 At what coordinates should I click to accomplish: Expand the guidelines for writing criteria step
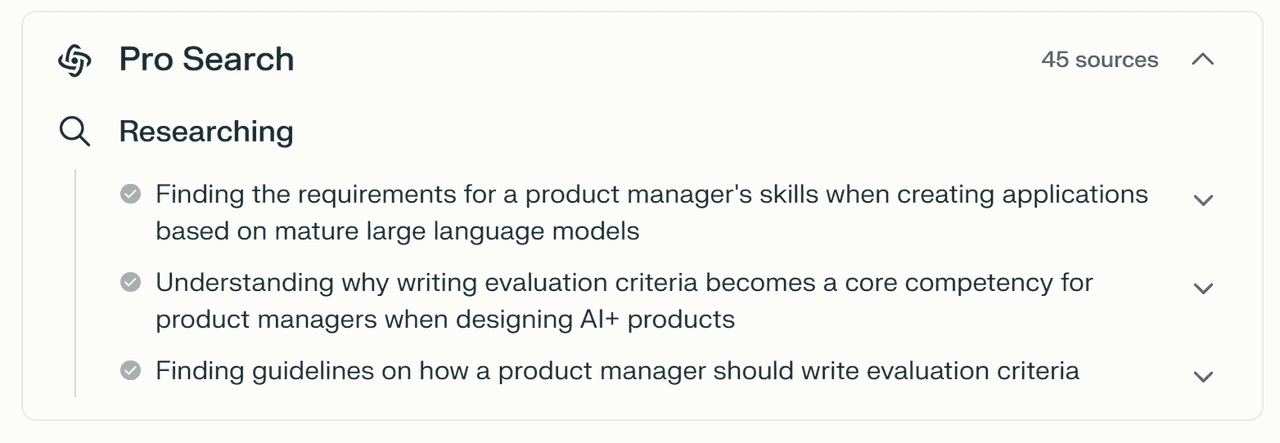click(1203, 377)
